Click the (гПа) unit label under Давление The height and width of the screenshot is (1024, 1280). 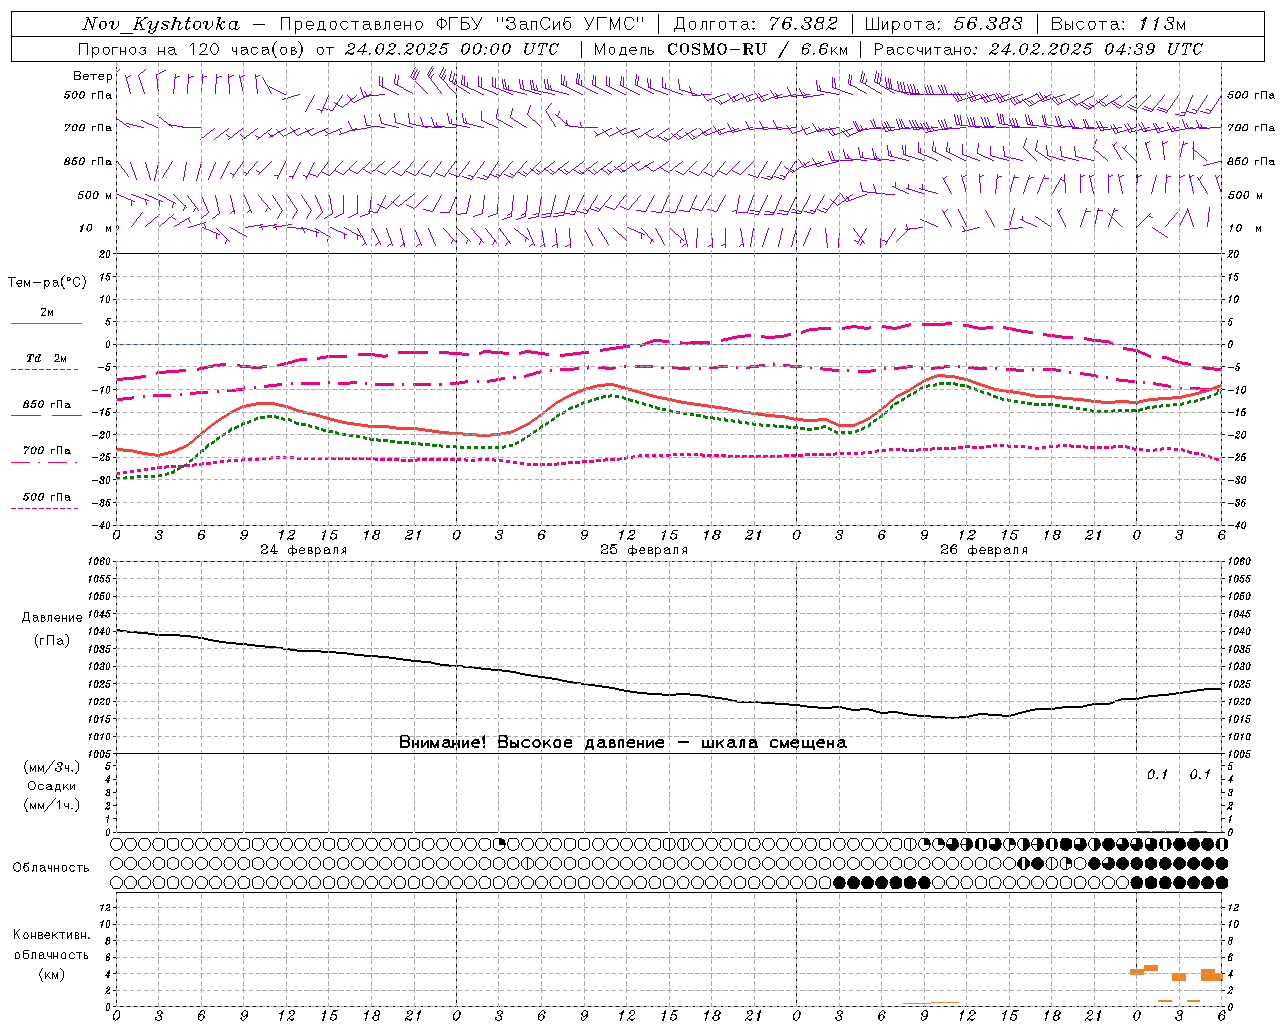[52, 640]
